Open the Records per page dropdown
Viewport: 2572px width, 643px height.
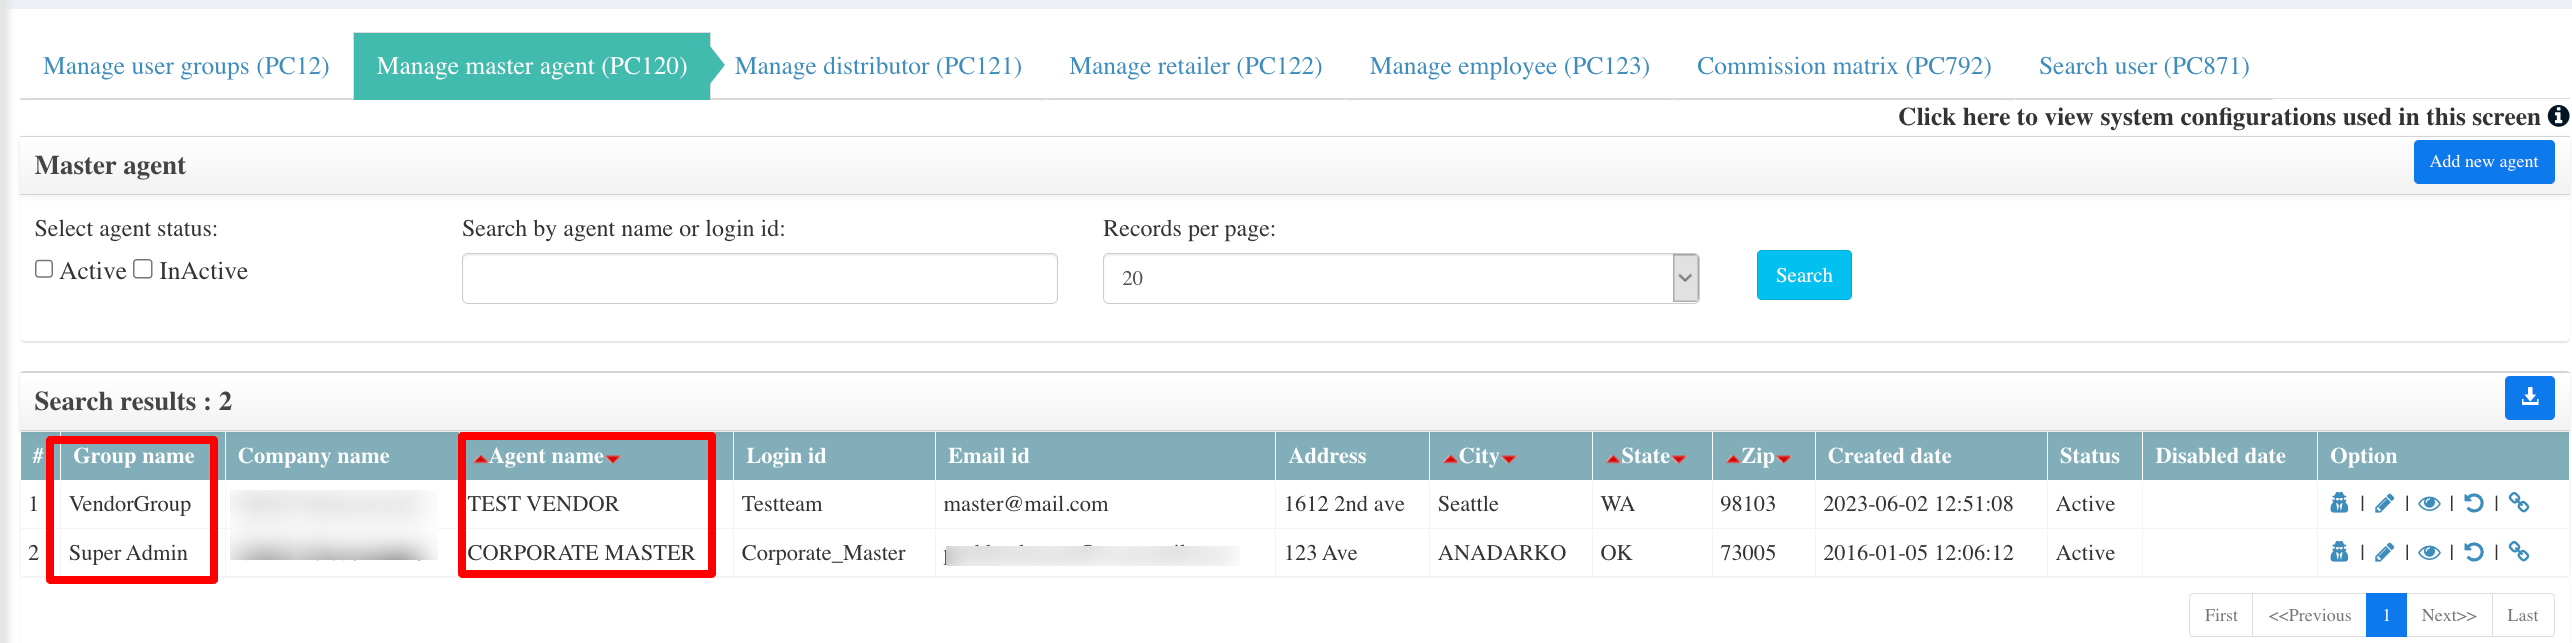click(1400, 278)
